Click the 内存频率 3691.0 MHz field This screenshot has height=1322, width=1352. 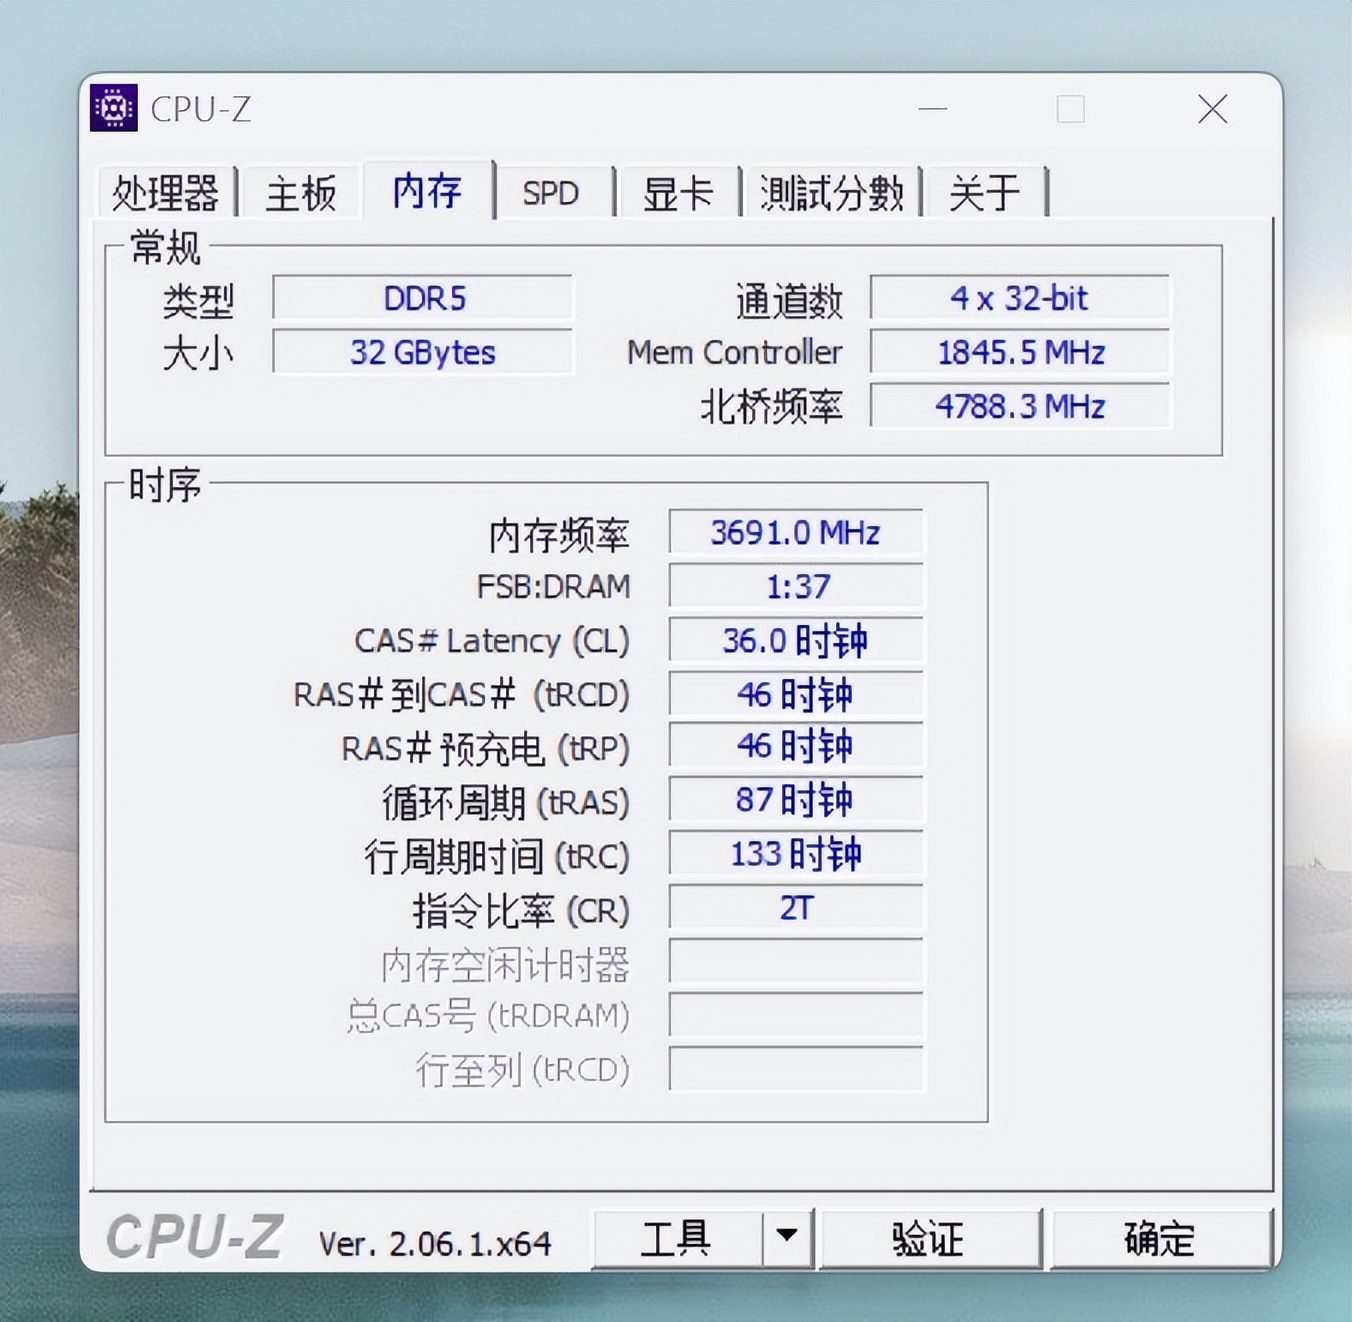(x=795, y=533)
